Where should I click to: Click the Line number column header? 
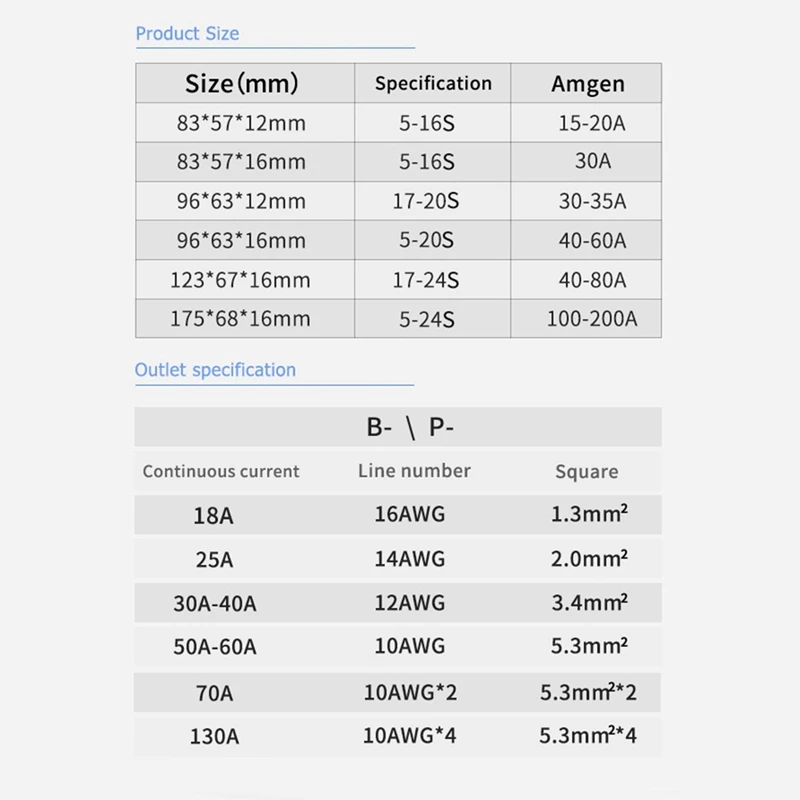pos(414,470)
